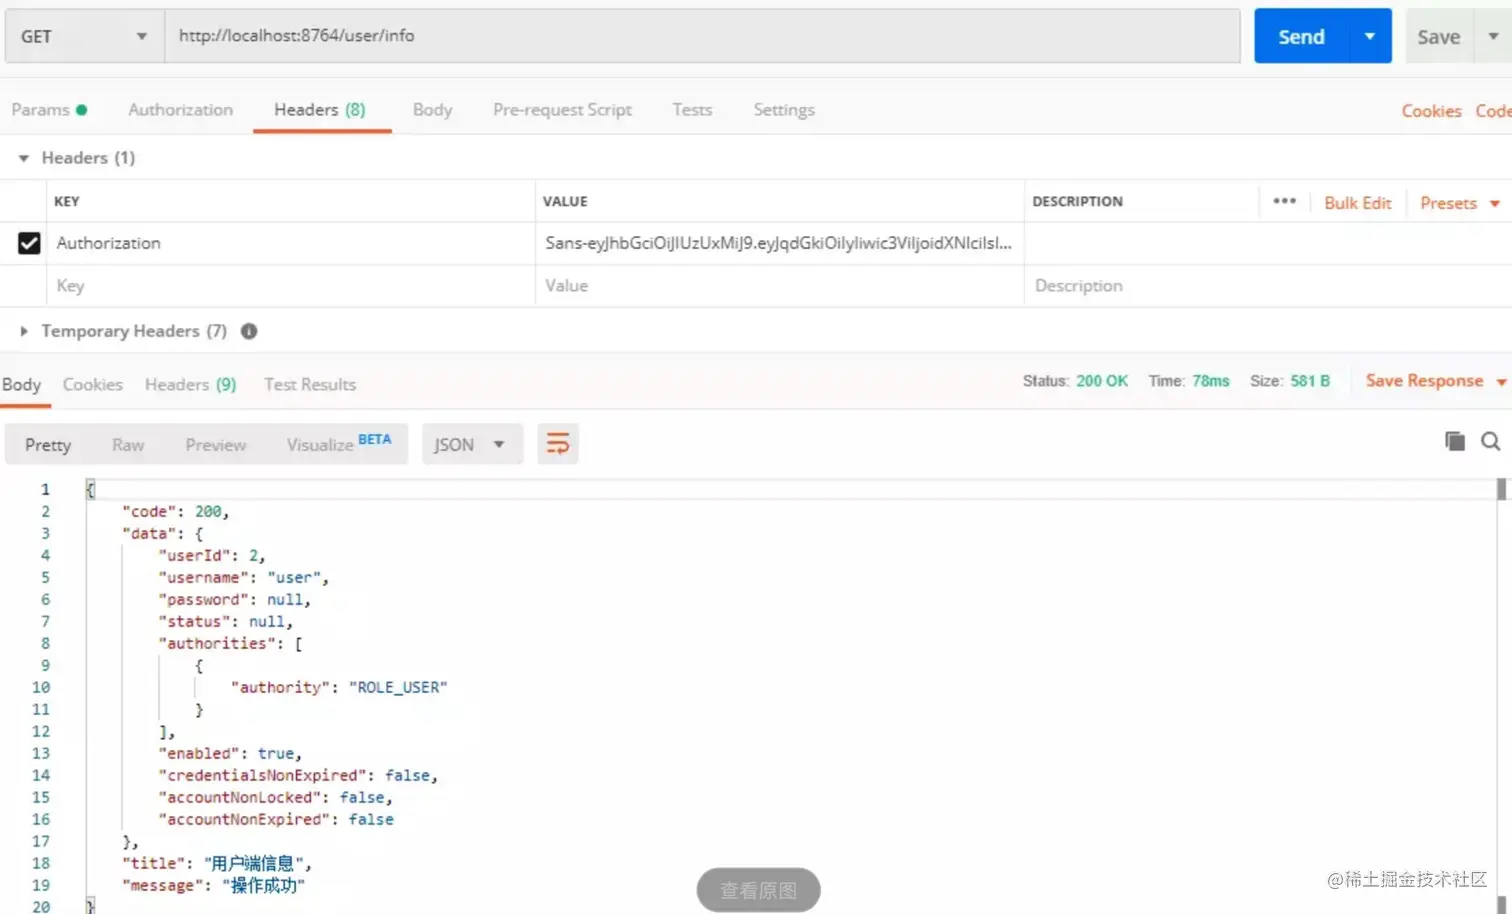The width and height of the screenshot is (1512, 914).
Task: Switch to Raw response view
Action: 128,445
